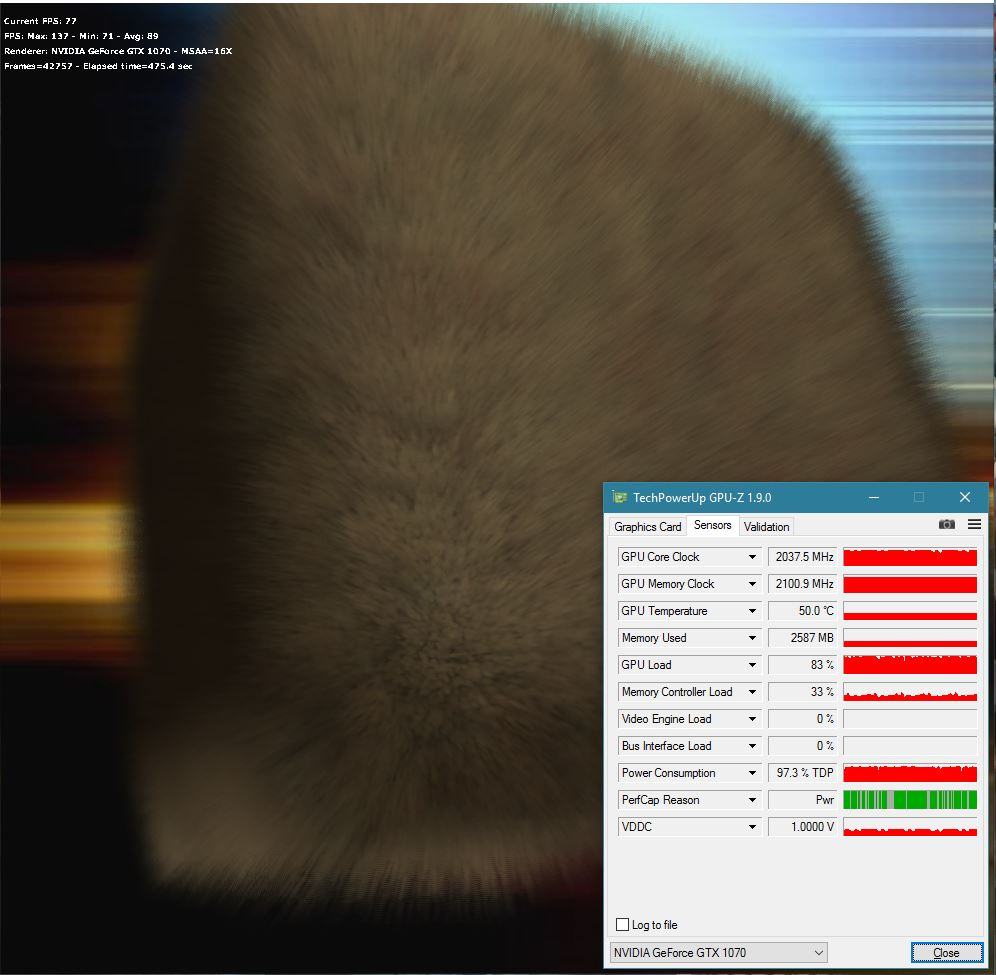
Task: Click the Close button in GPU-Z
Action: click(946, 952)
